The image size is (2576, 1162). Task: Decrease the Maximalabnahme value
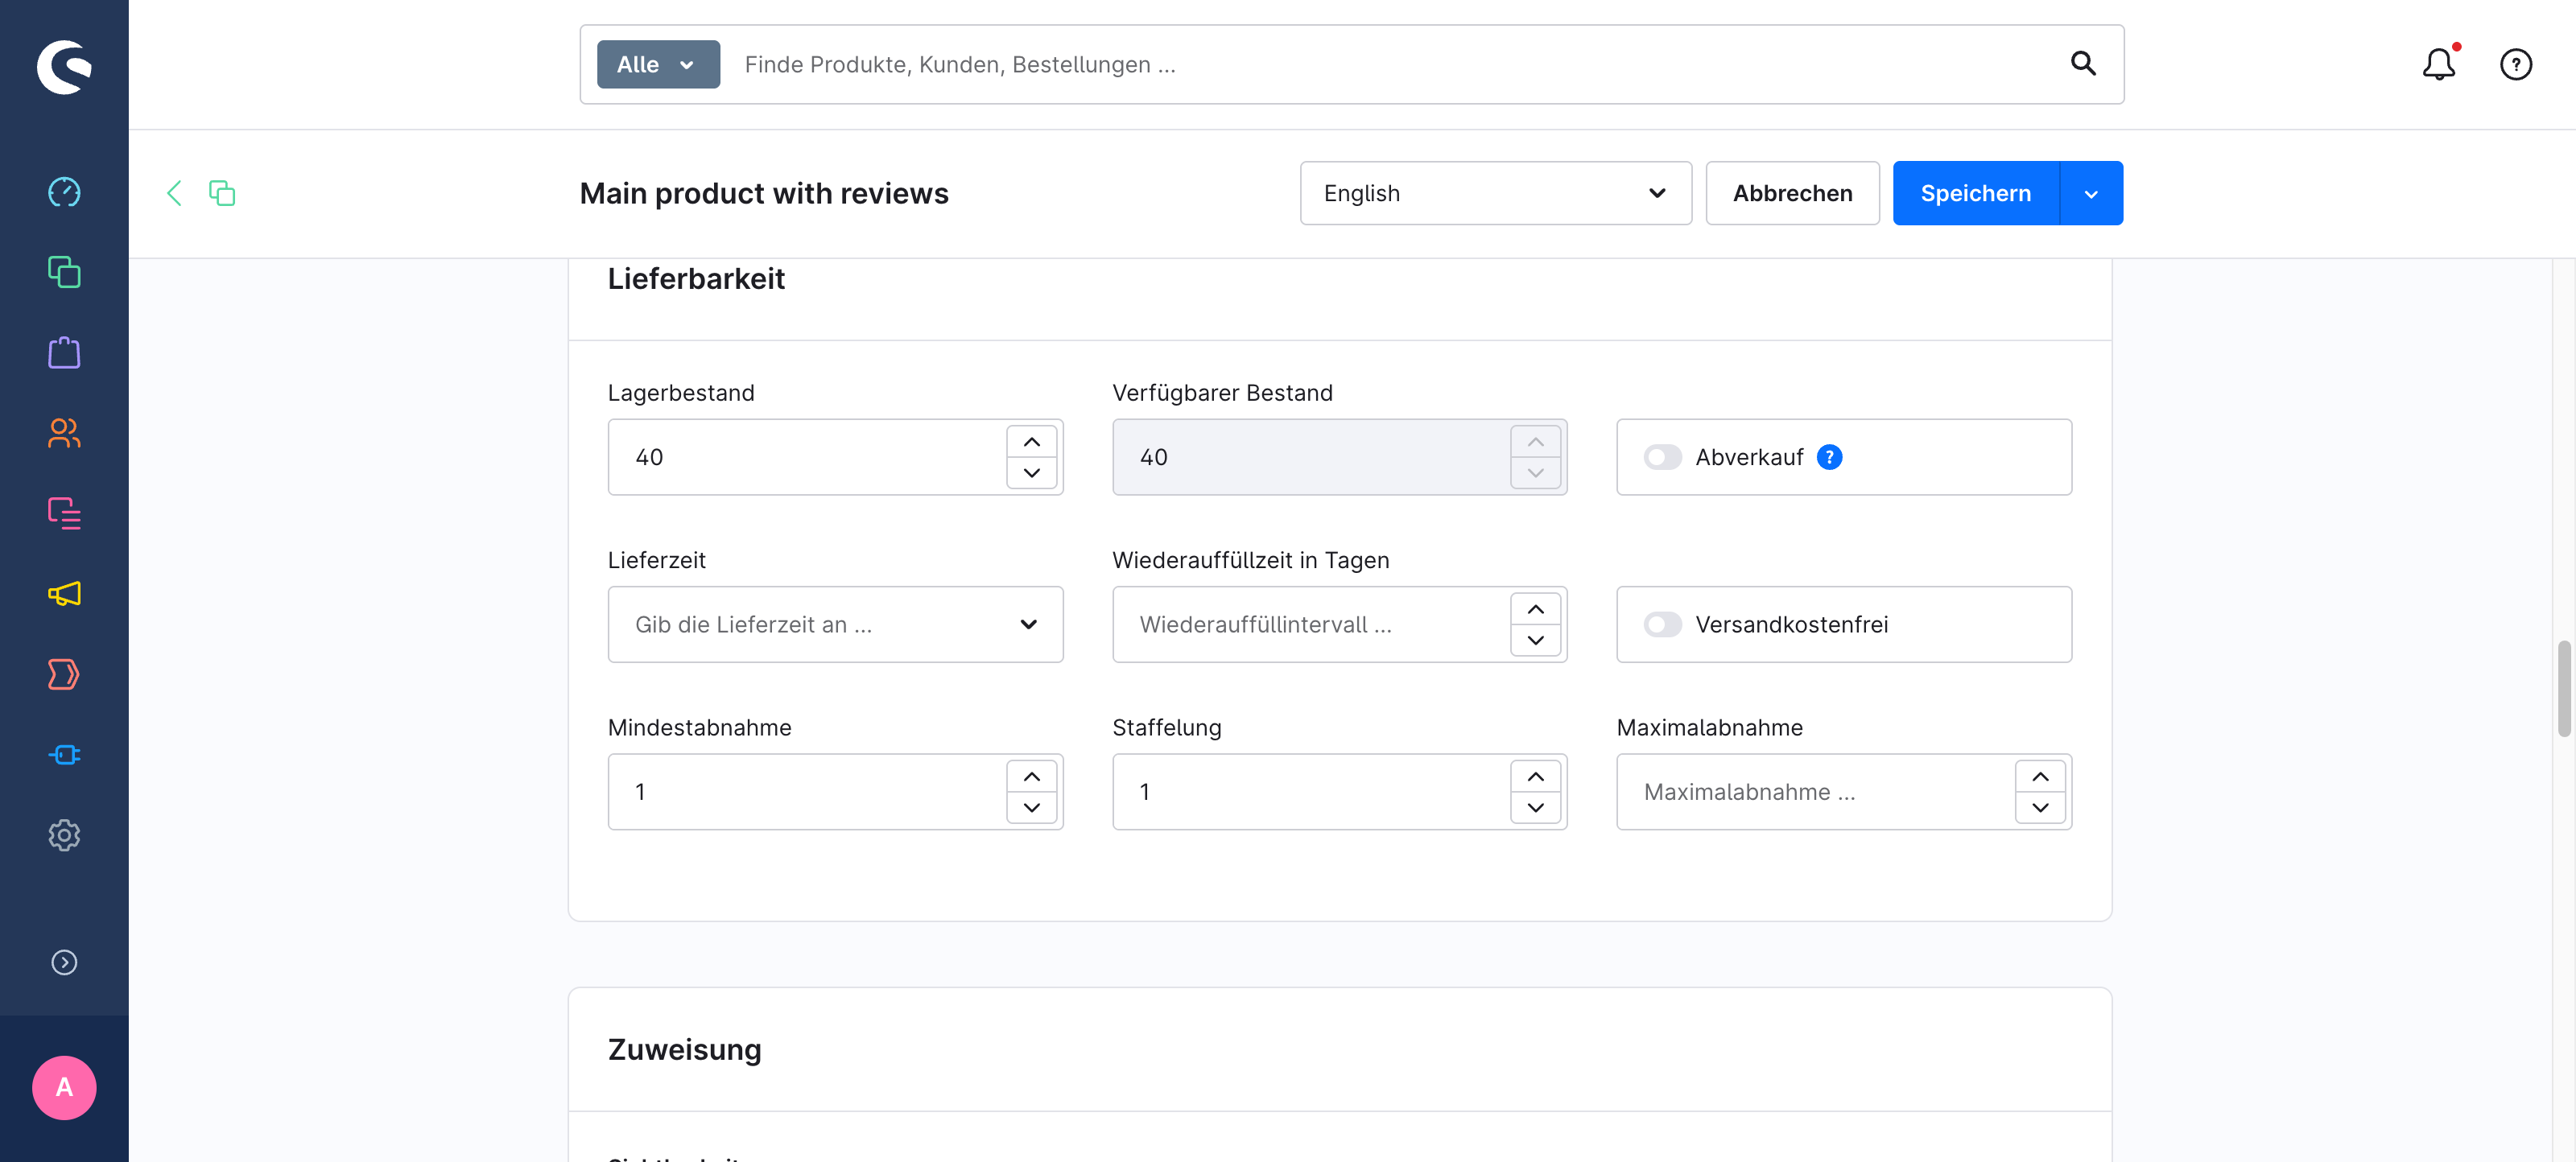point(2040,807)
